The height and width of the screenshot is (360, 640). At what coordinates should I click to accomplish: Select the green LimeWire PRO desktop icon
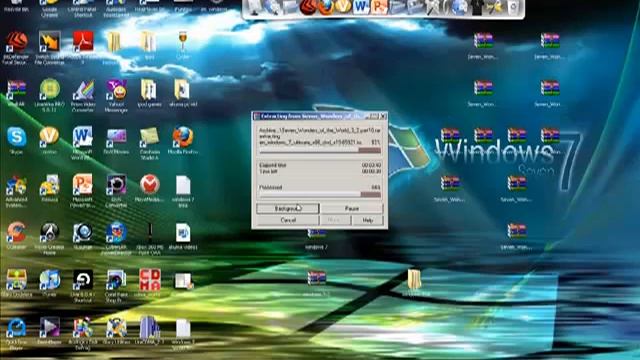coord(49,90)
